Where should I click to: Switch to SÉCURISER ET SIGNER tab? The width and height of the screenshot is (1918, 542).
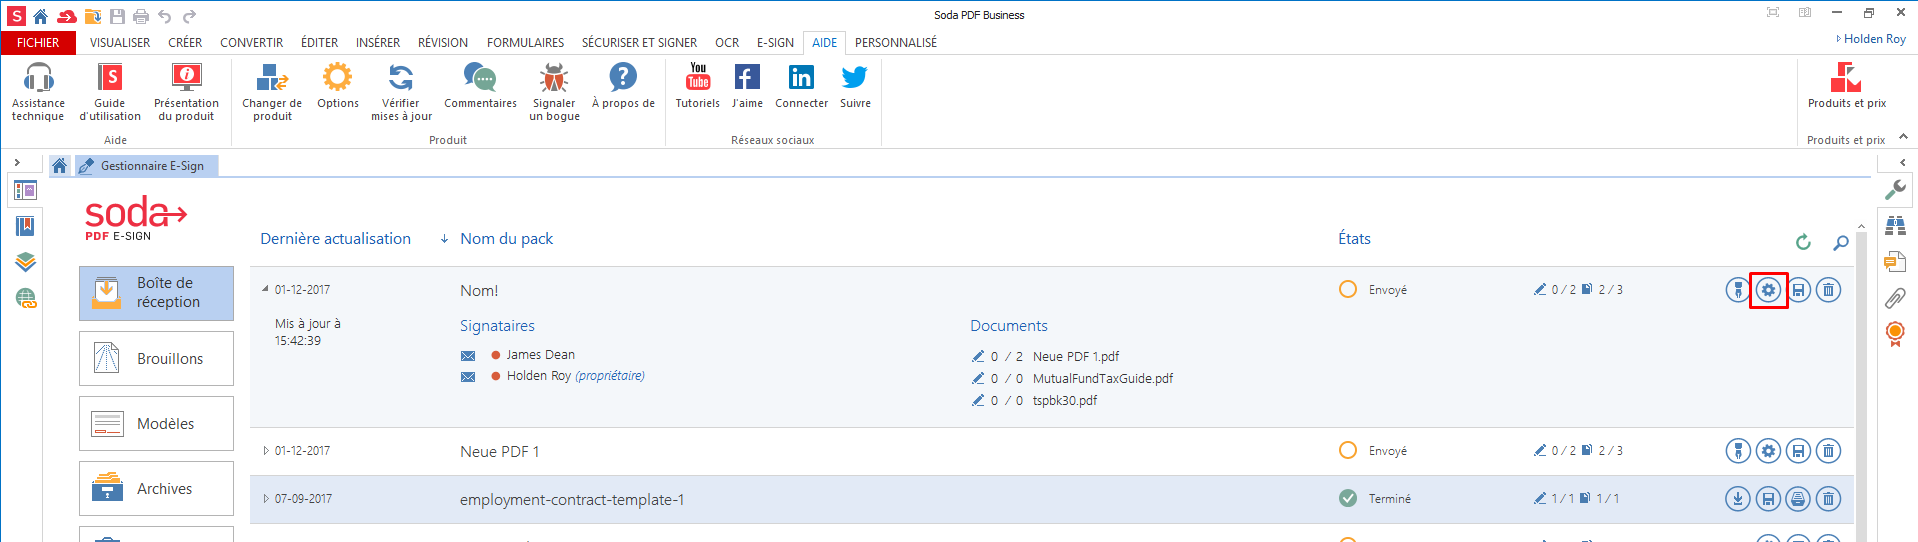[639, 43]
